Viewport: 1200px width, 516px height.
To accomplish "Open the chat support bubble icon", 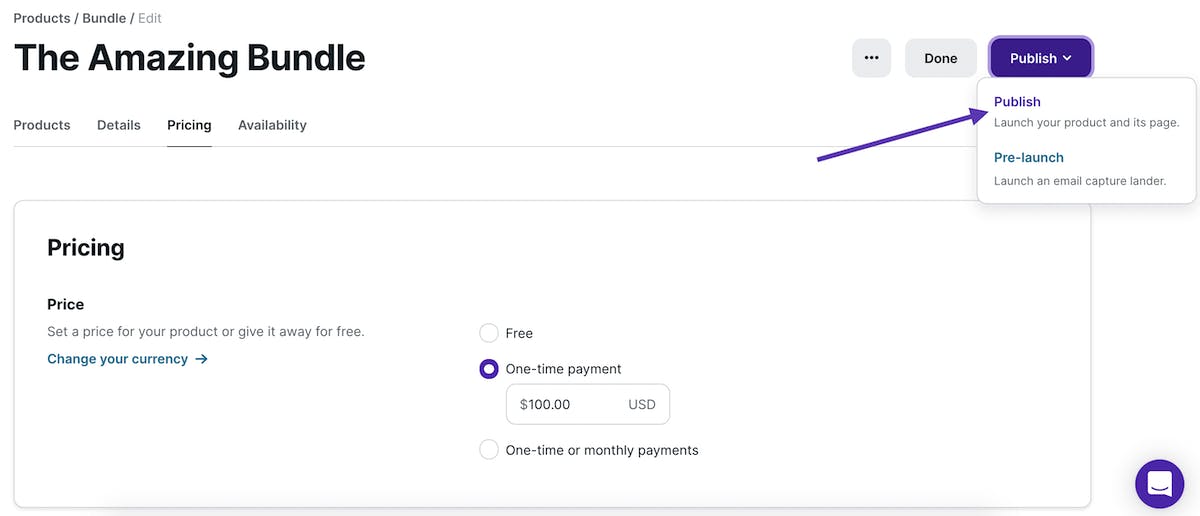I will coord(1159,484).
